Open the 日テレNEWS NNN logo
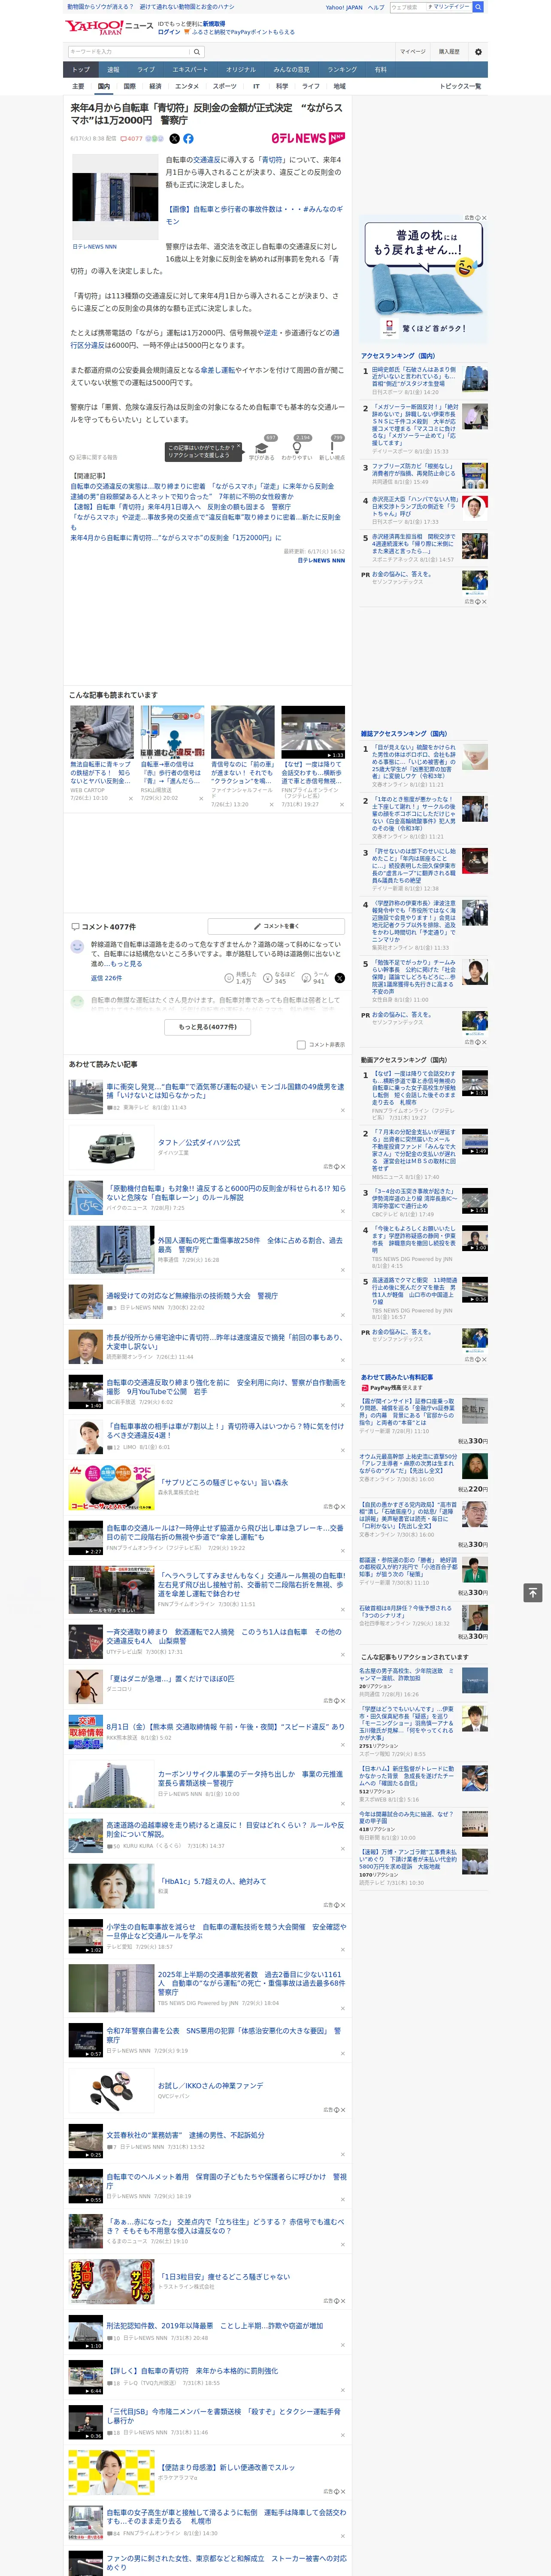The image size is (551, 2576). point(308,139)
